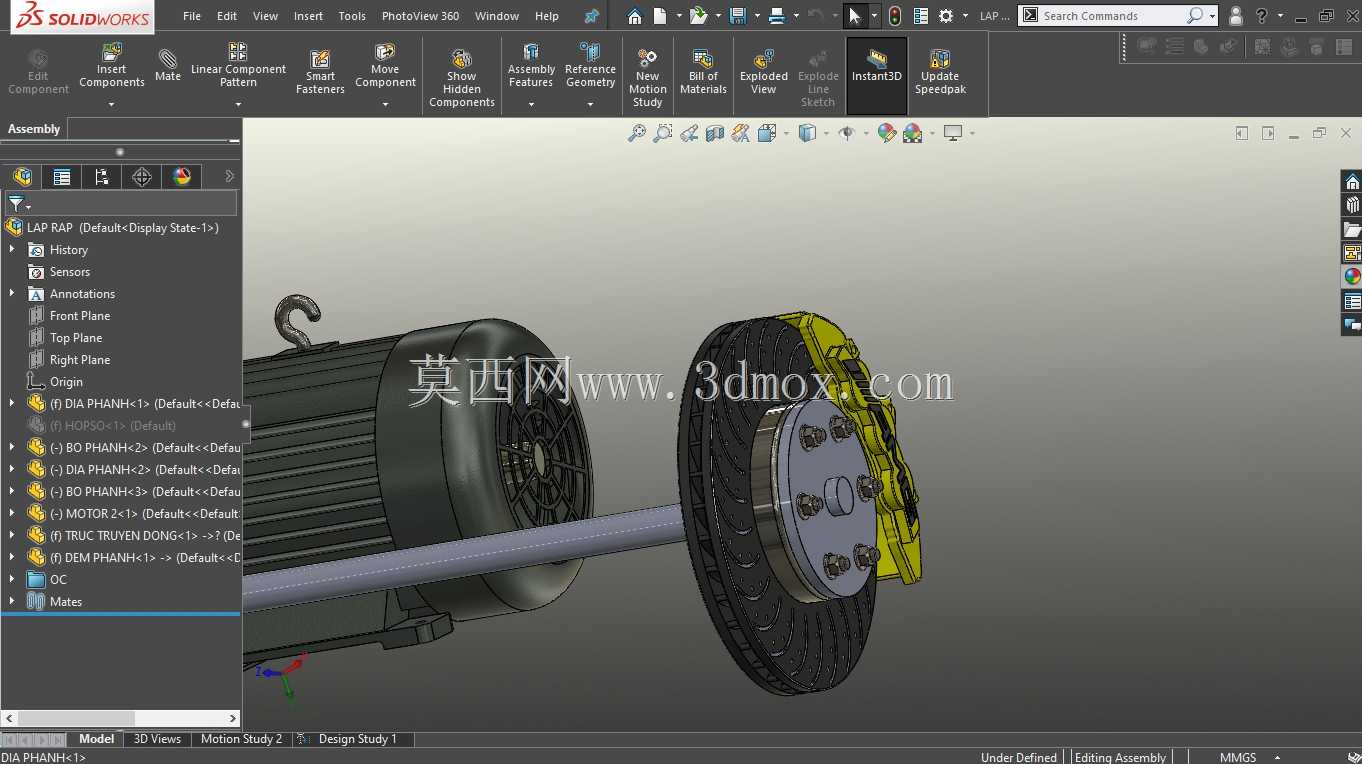Open File Explorer task pane tab
The width and height of the screenshot is (1362, 764).
[x=1352, y=229]
